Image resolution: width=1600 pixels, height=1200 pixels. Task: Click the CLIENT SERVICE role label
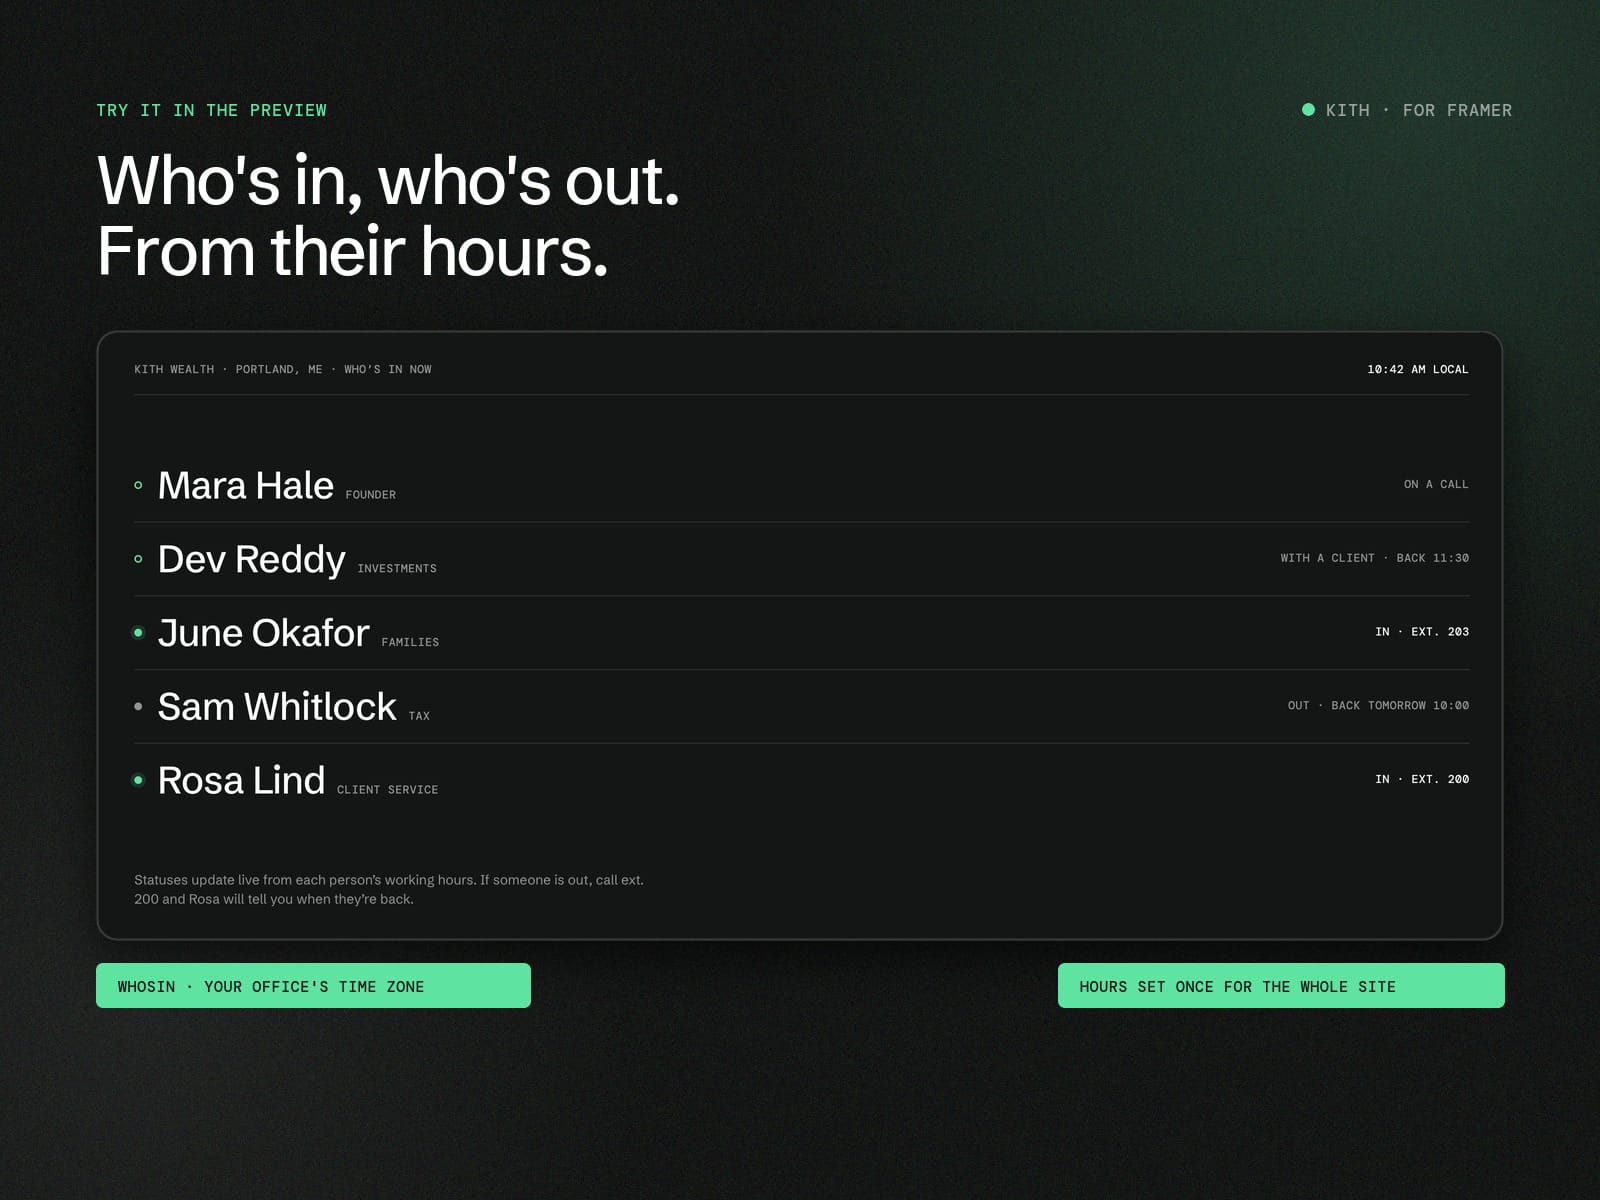click(387, 790)
